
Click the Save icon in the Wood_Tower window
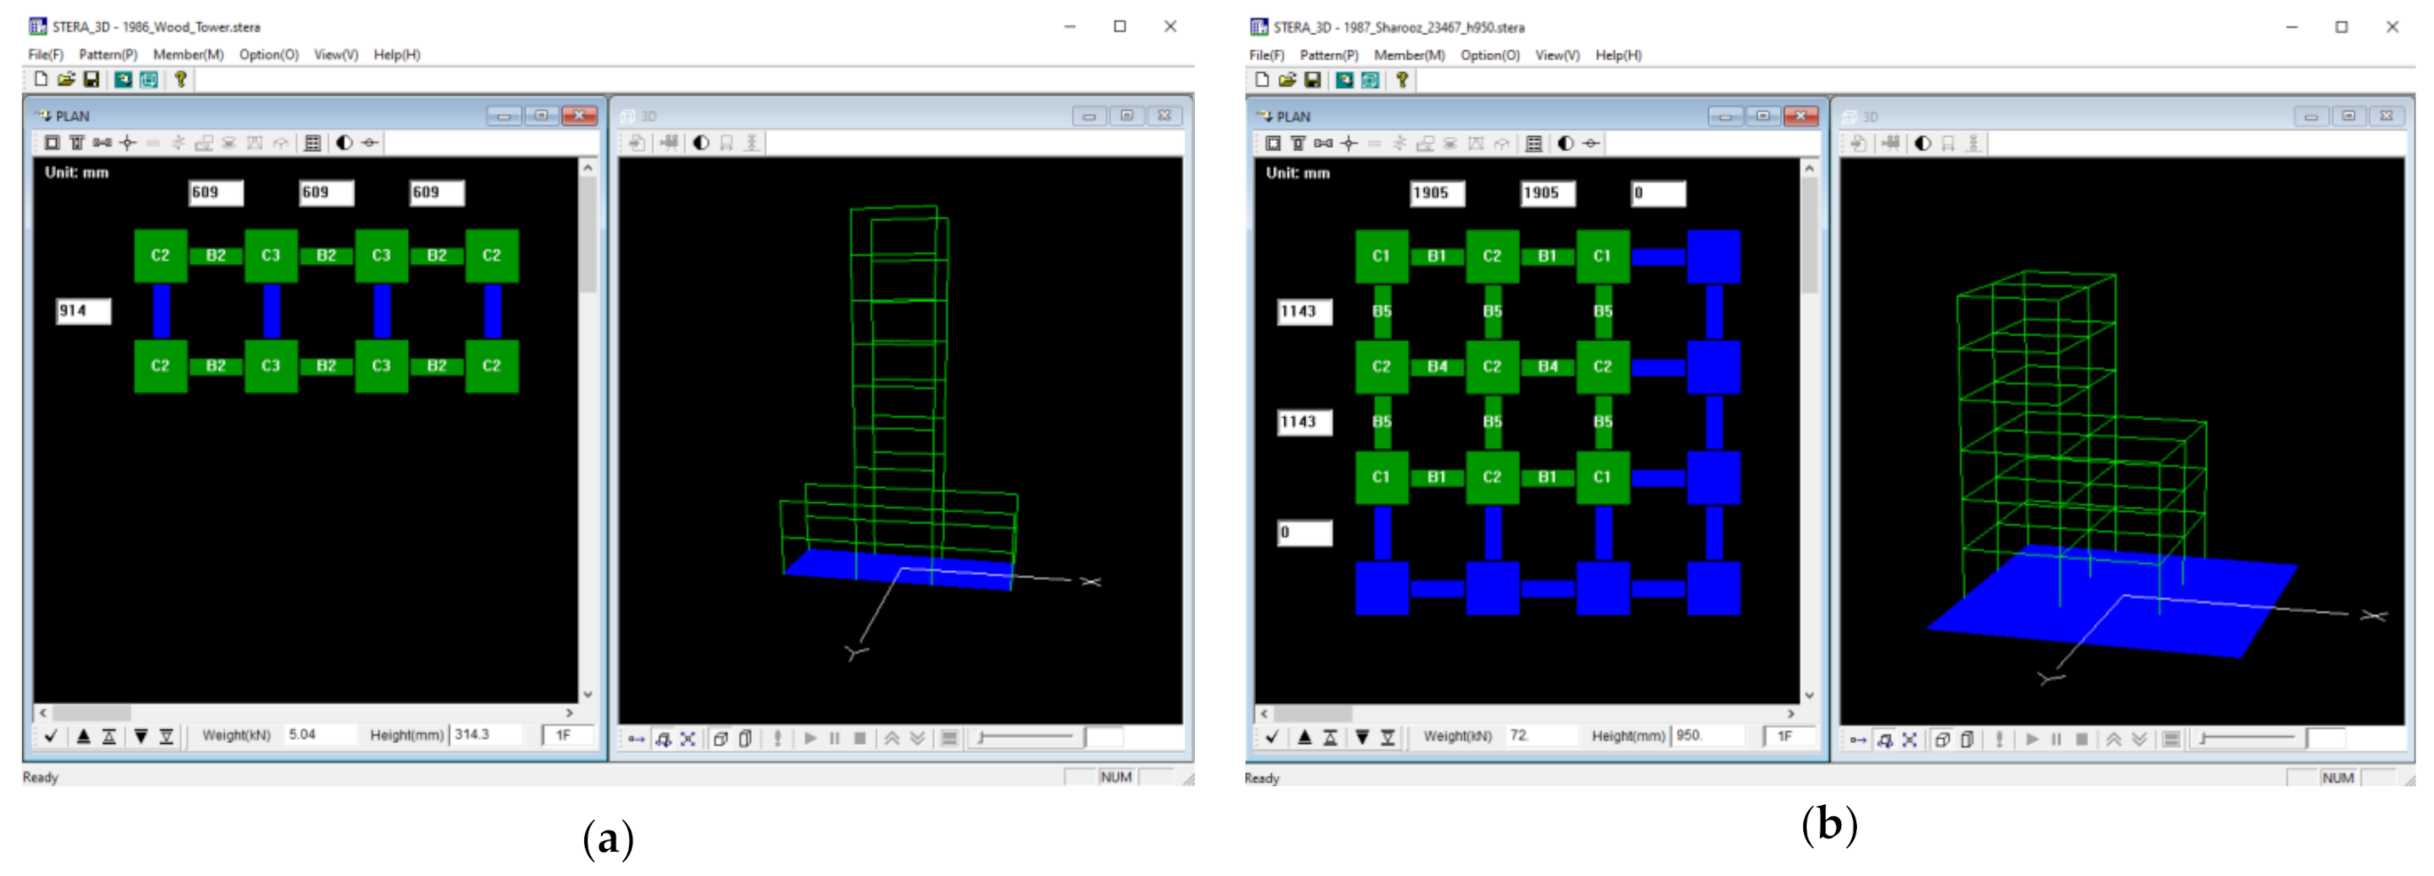[91, 80]
